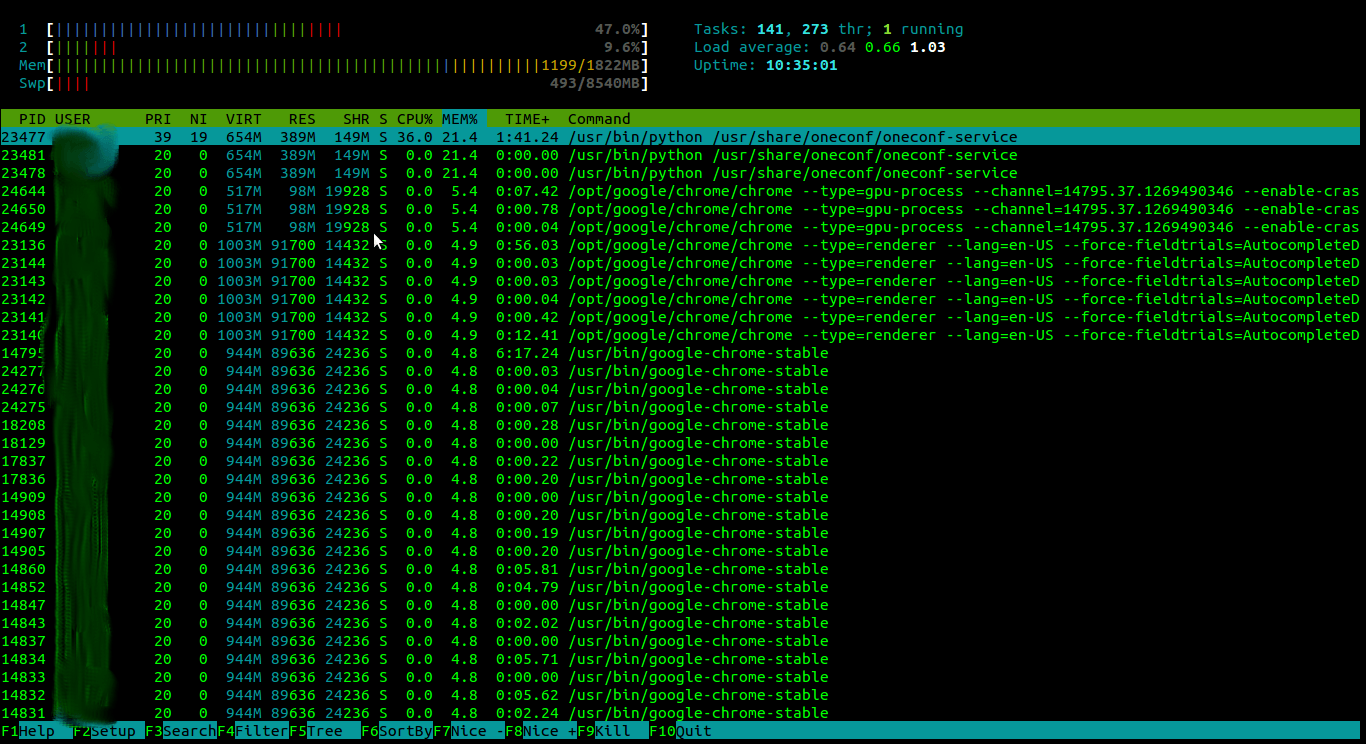The image size is (1366, 744).
Task: Sort by the RES column header
Action: 302,119
